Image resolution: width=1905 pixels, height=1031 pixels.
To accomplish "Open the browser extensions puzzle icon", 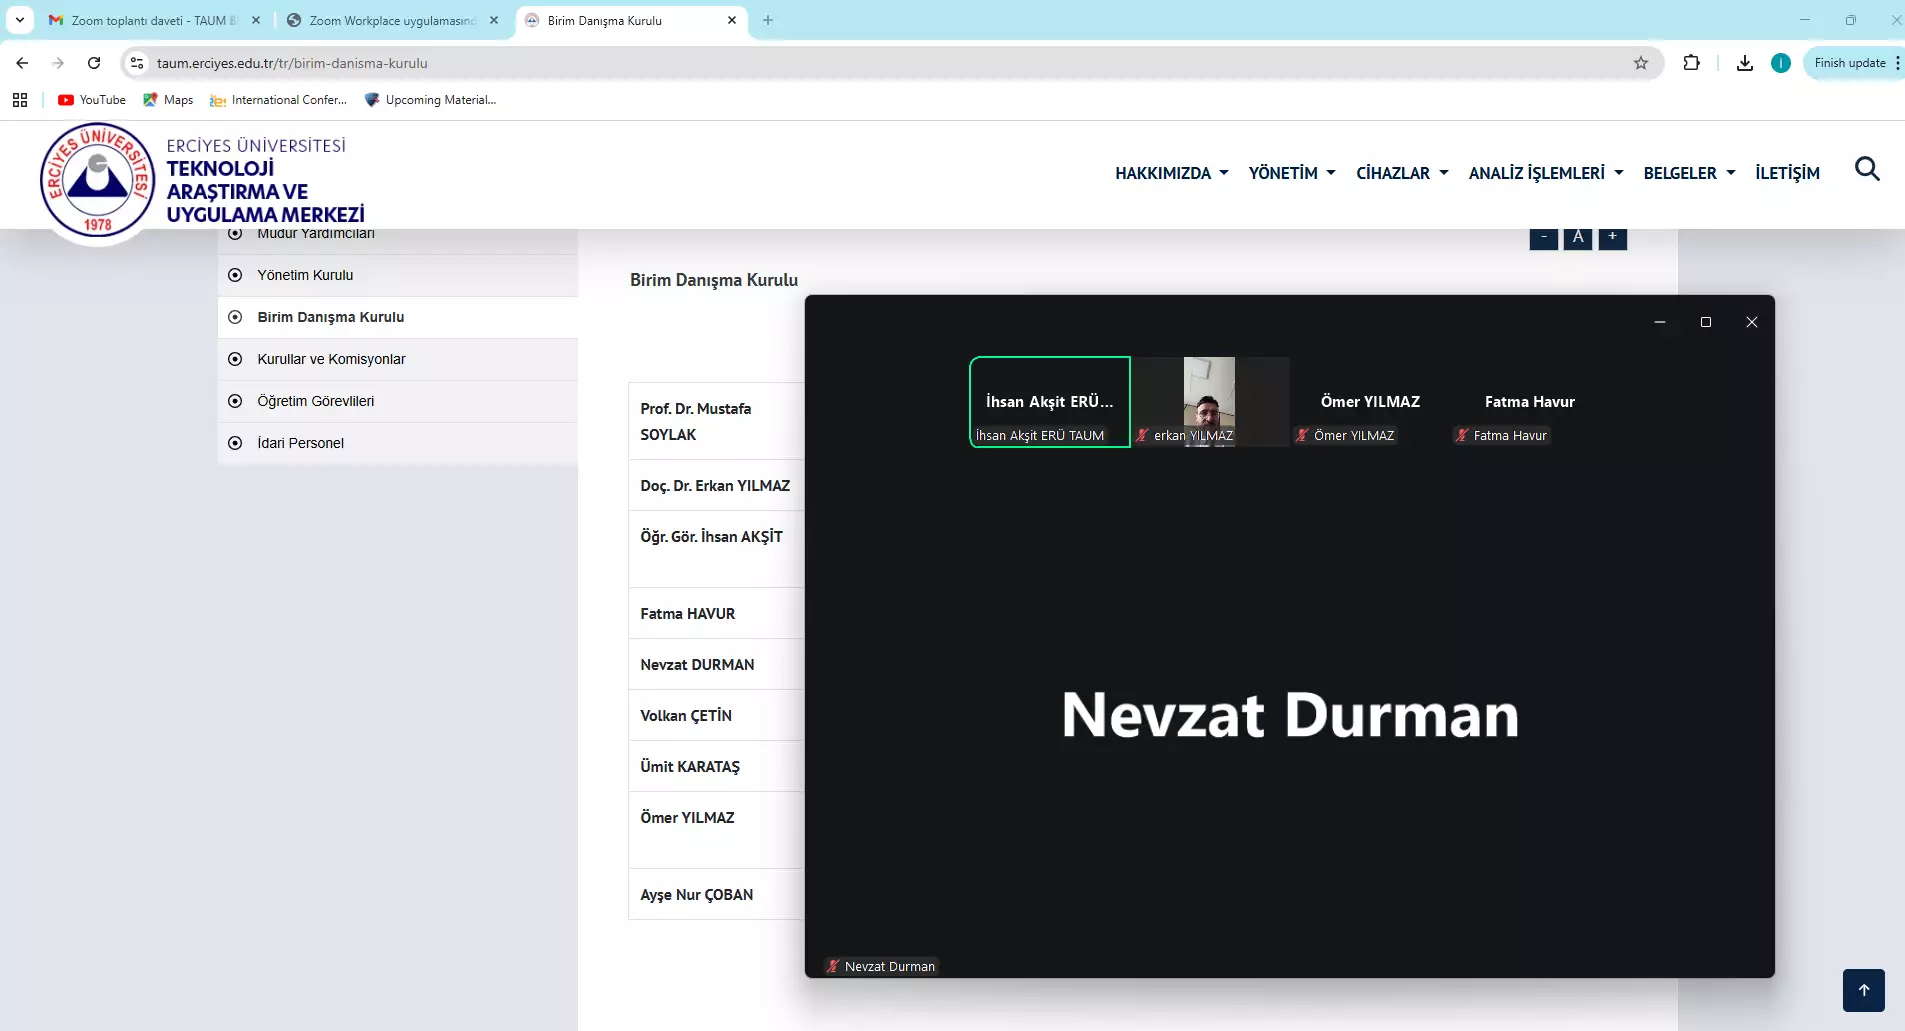I will pyautogui.click(x=1691, y=63).
